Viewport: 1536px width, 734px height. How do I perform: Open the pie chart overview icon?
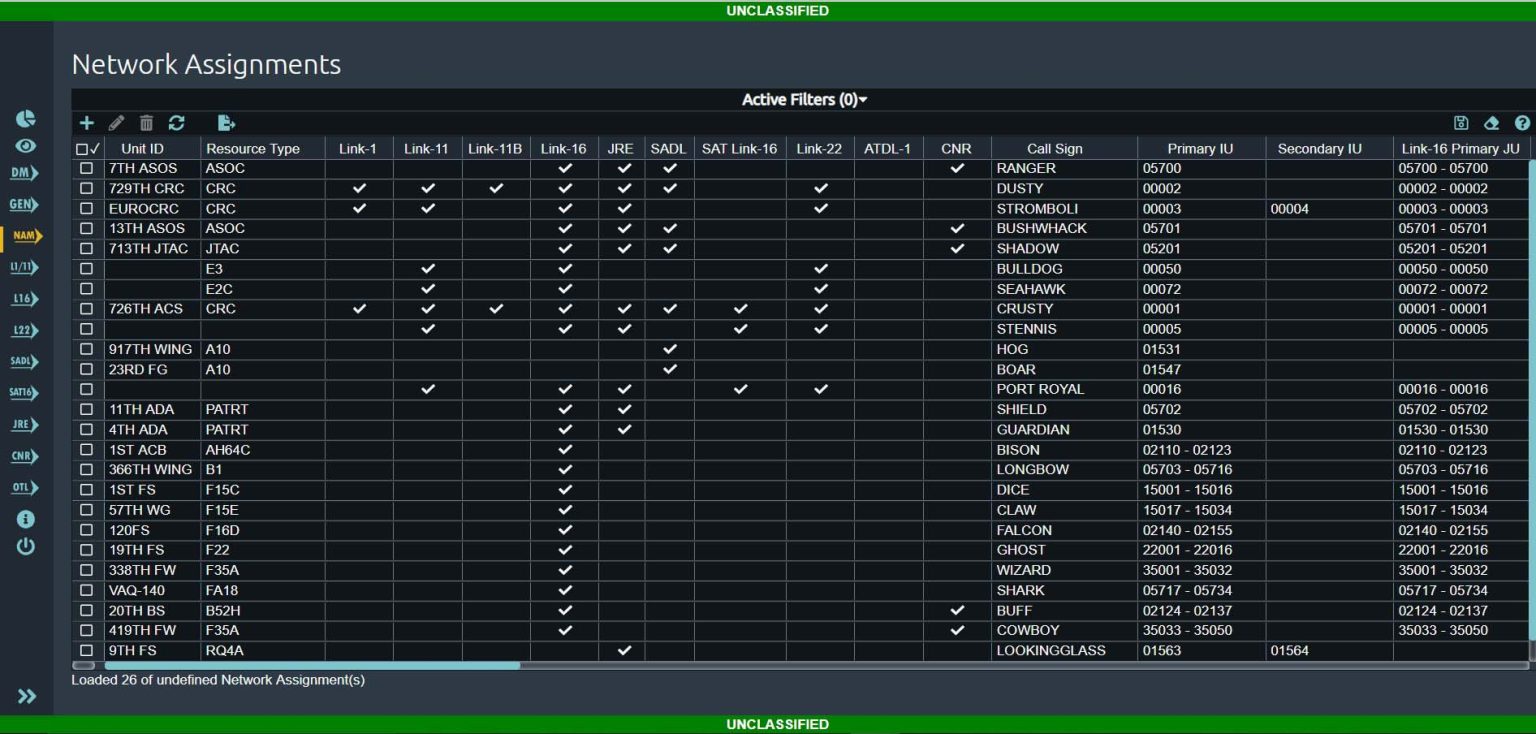(25, 117)
